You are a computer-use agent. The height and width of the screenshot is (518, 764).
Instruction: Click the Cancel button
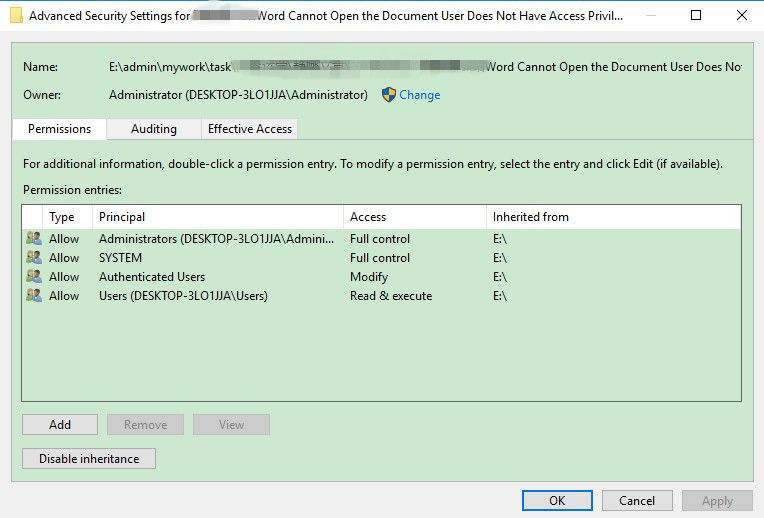637,500
